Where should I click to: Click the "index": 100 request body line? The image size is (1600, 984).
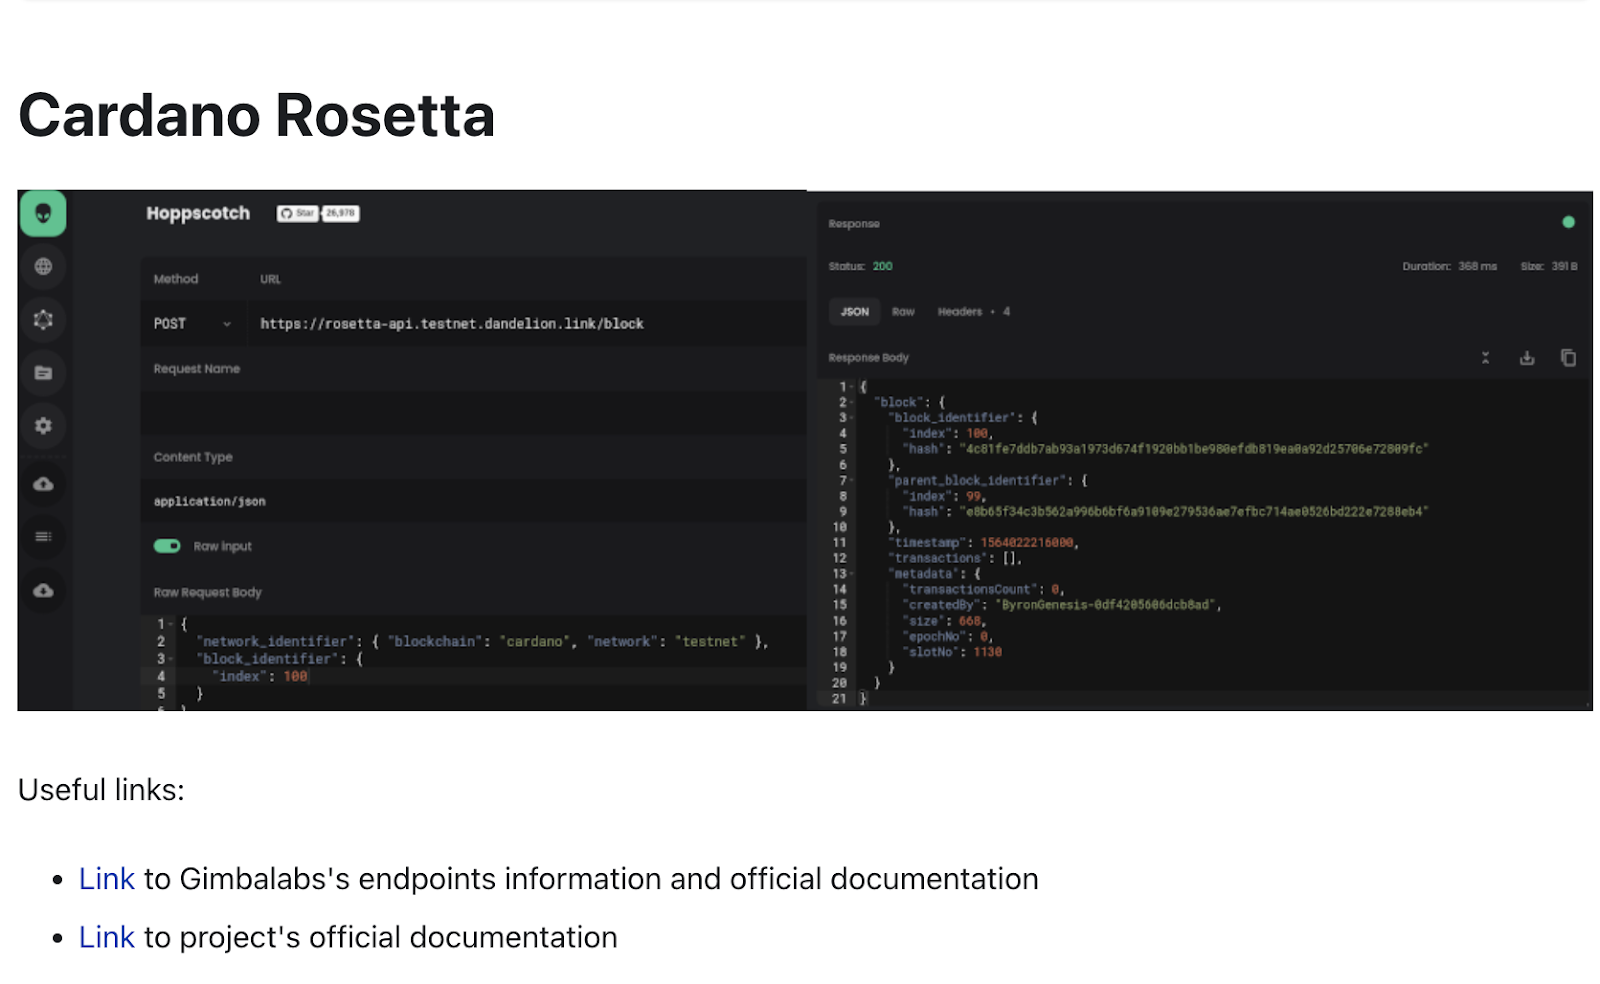coord(262,677)
